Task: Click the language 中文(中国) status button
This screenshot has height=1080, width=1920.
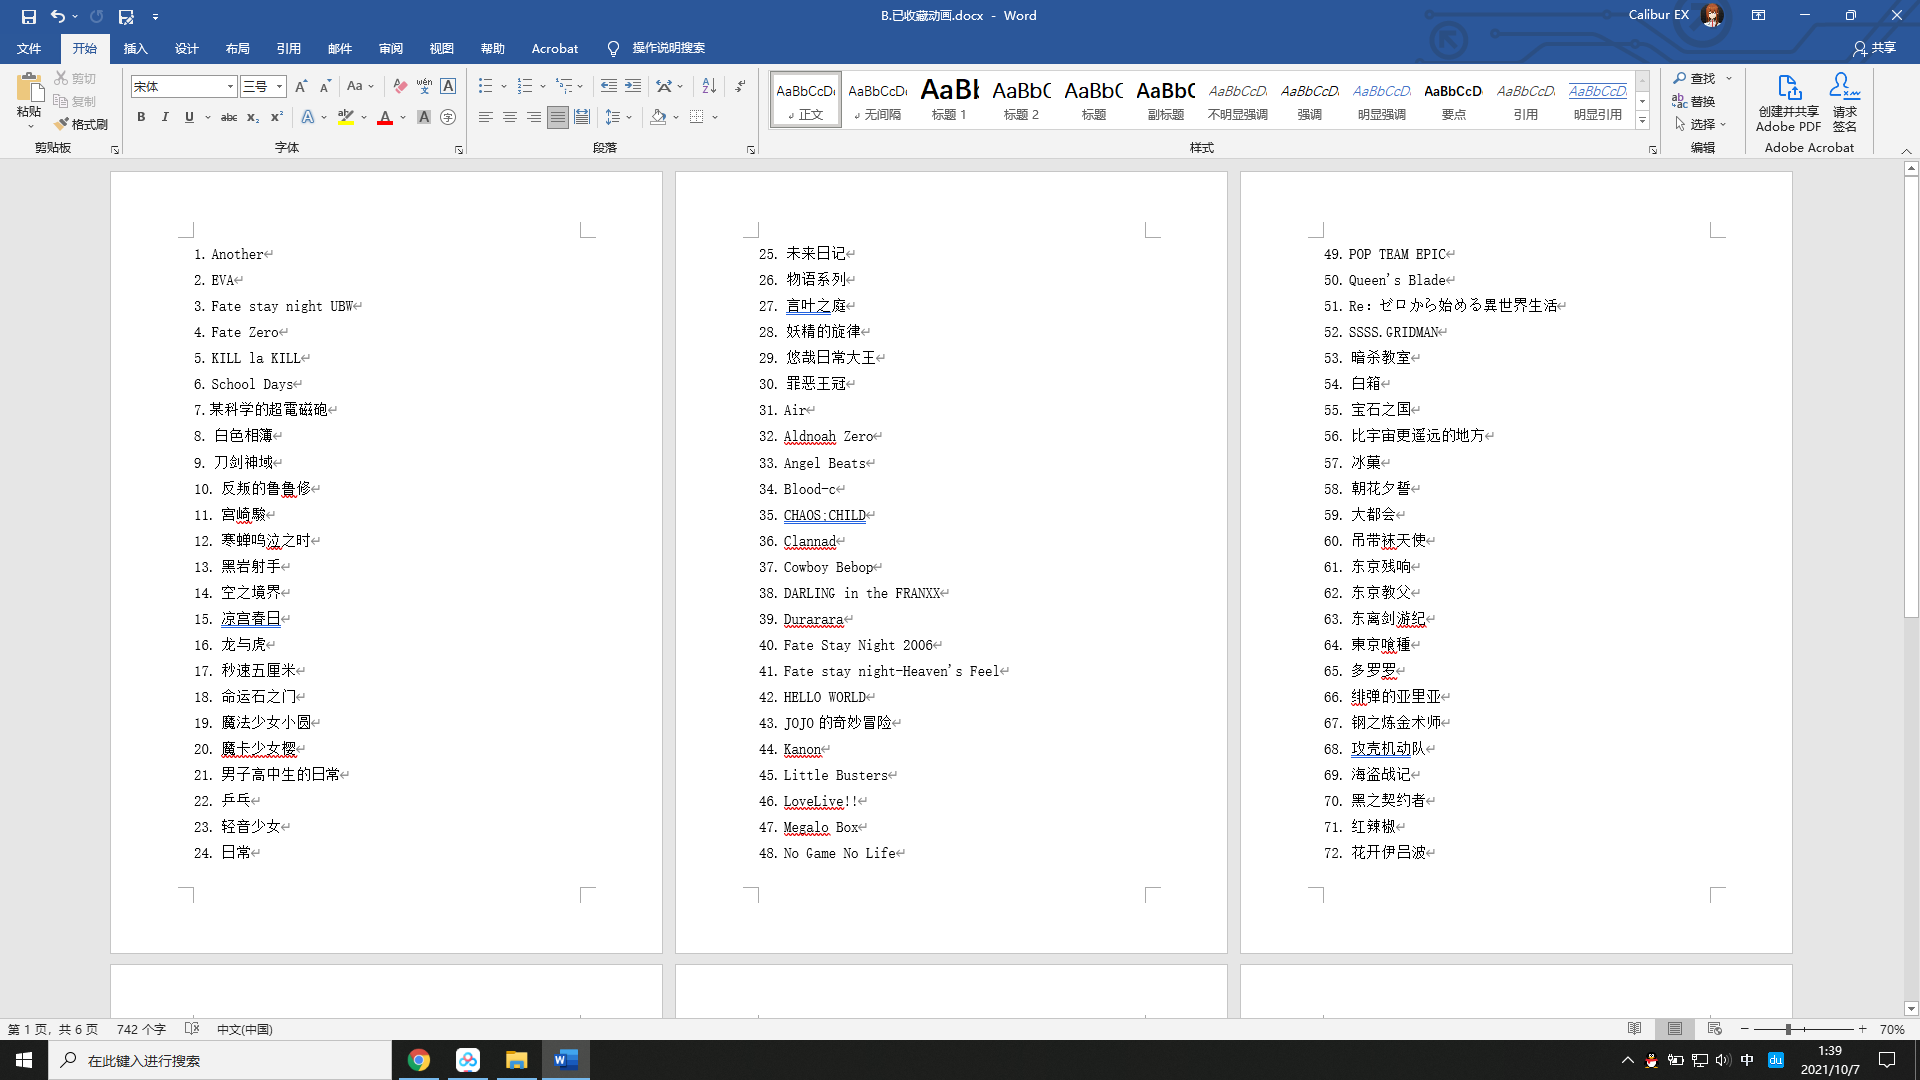Action: coord(244,1029)
